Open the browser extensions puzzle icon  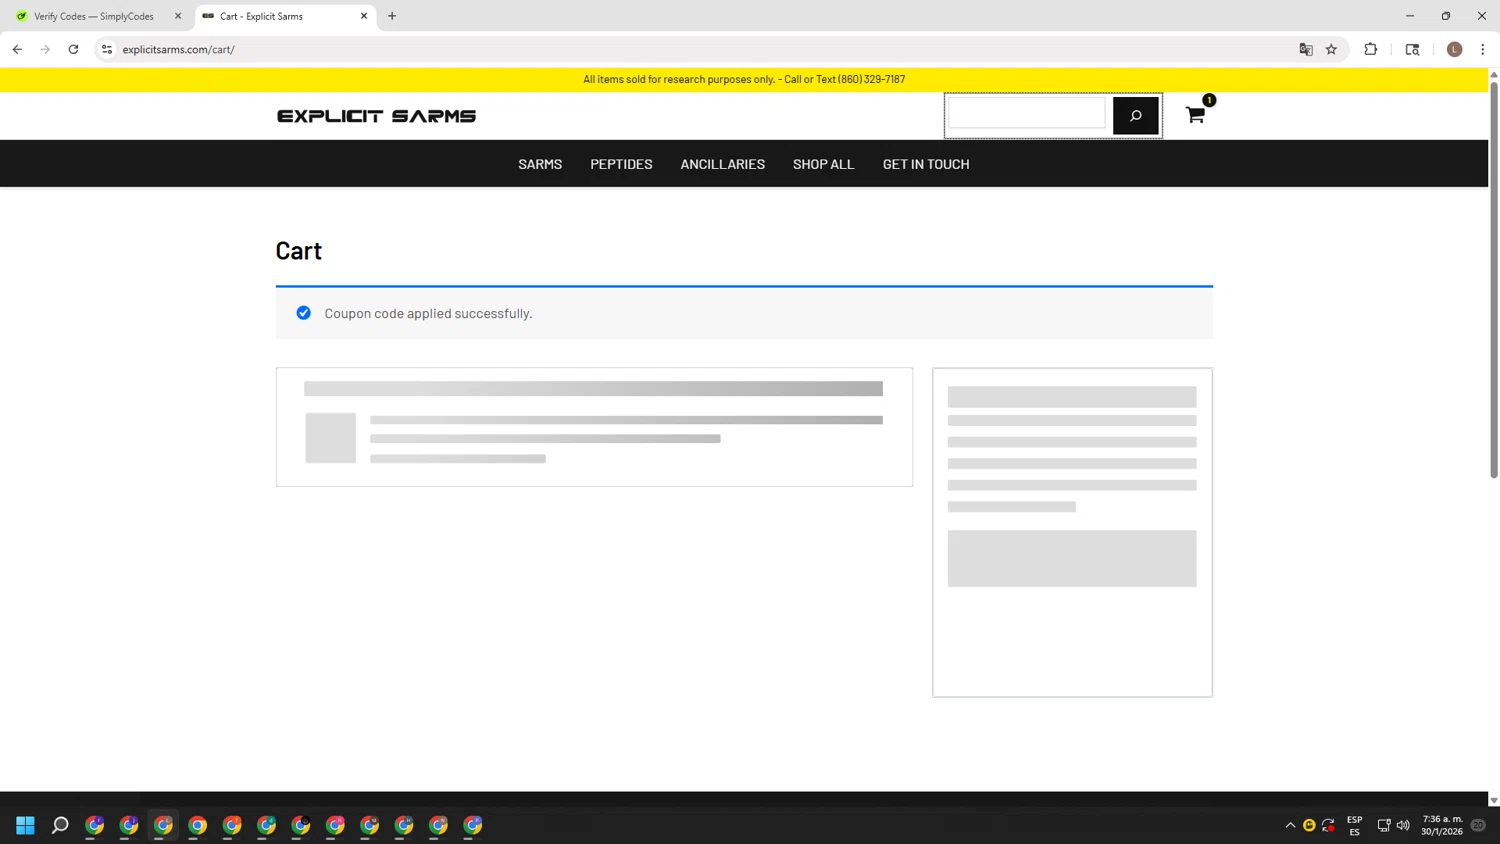[1371, 49]
